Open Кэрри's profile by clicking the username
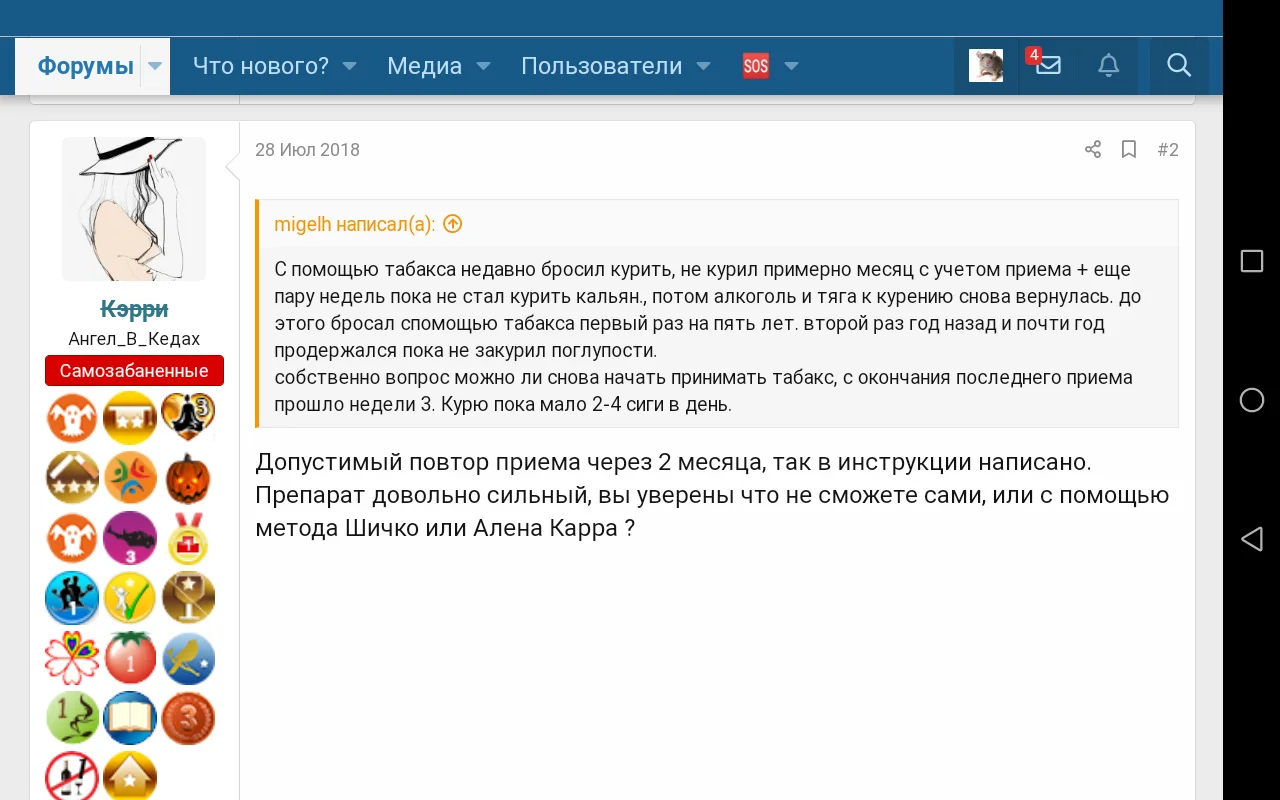Viewport: 1280px width, 800px height. point(134,308)
